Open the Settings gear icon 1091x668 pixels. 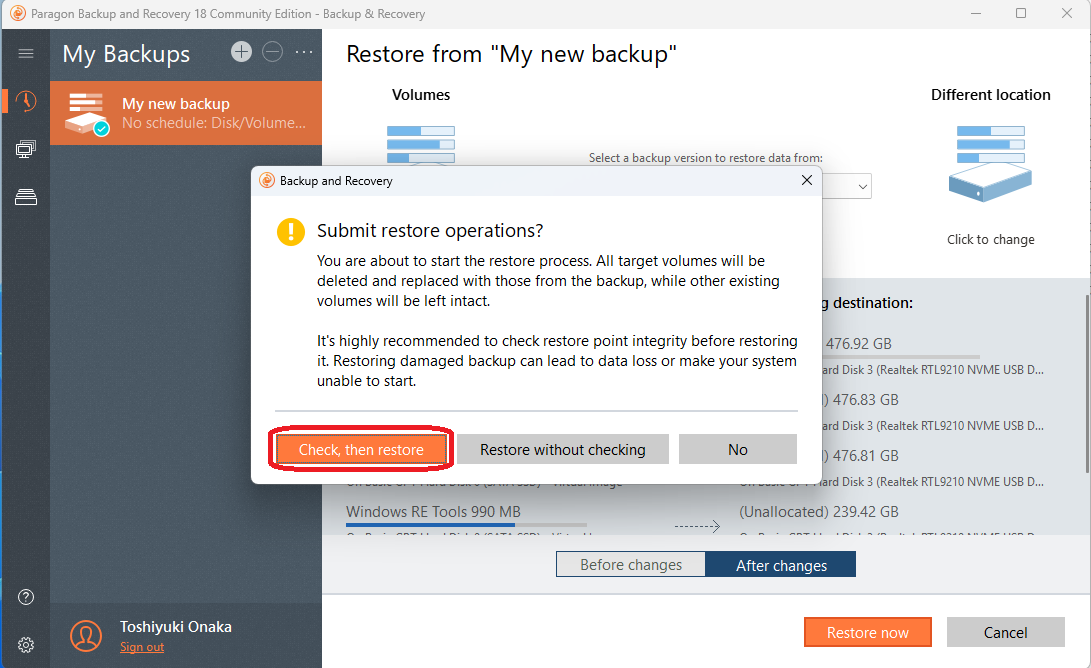[x=26, y=645]
